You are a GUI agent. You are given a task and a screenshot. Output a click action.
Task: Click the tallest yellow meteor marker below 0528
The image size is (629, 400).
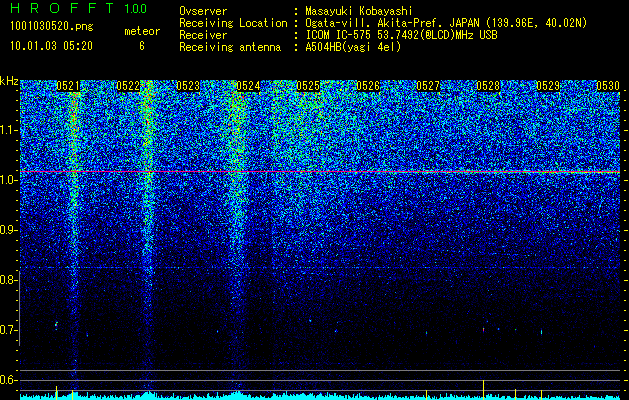(483, 390)
